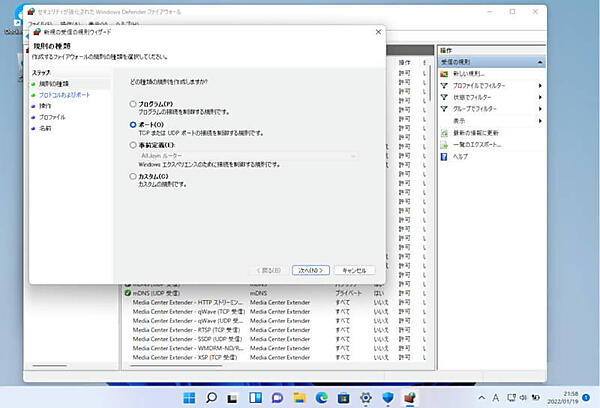Click the export list icon for 一覧のエクスポート

click(x=444, y=145)
